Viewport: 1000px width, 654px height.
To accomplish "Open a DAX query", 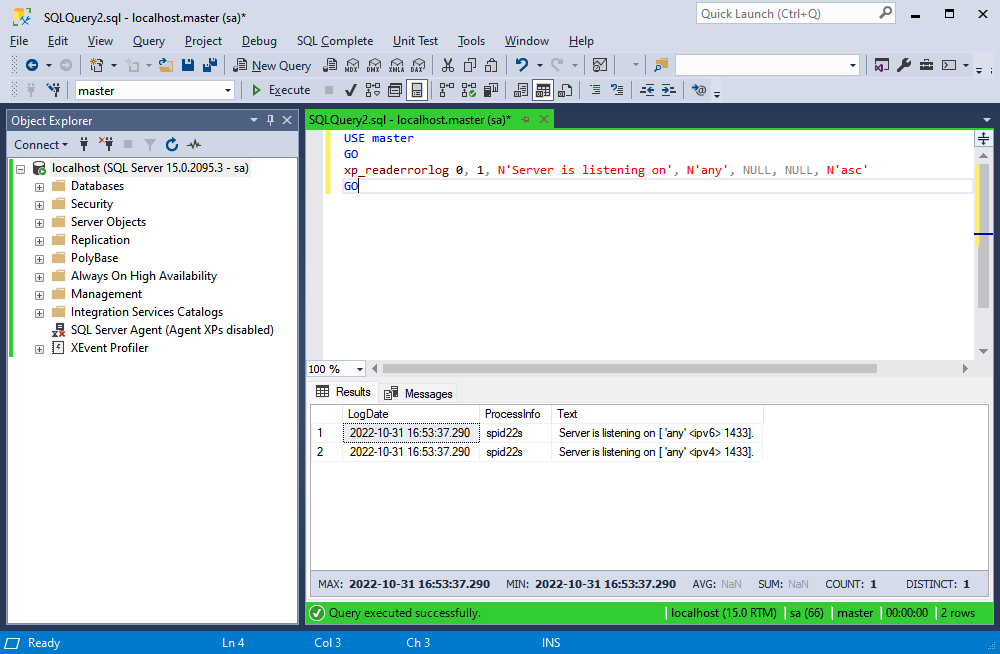I will (418, 65).
